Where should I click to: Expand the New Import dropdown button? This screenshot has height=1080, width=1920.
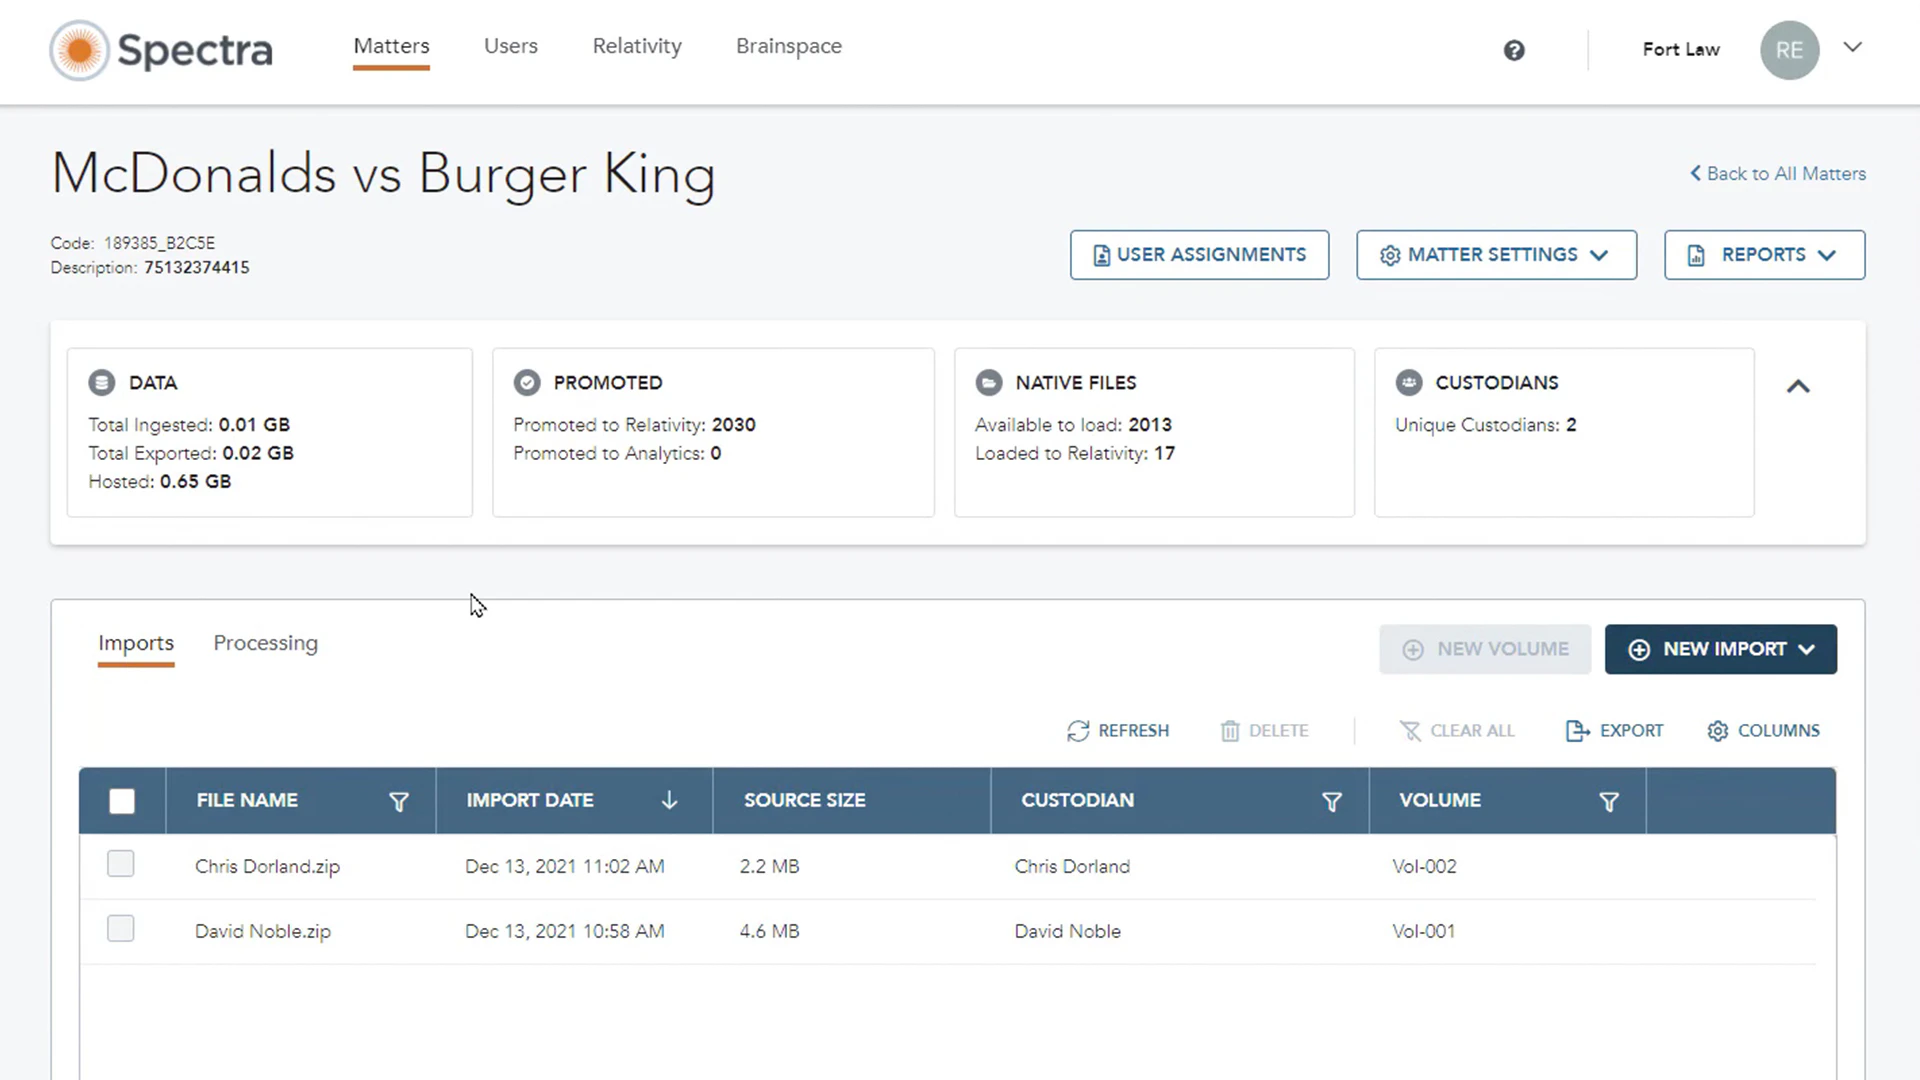click(1720, 649)
